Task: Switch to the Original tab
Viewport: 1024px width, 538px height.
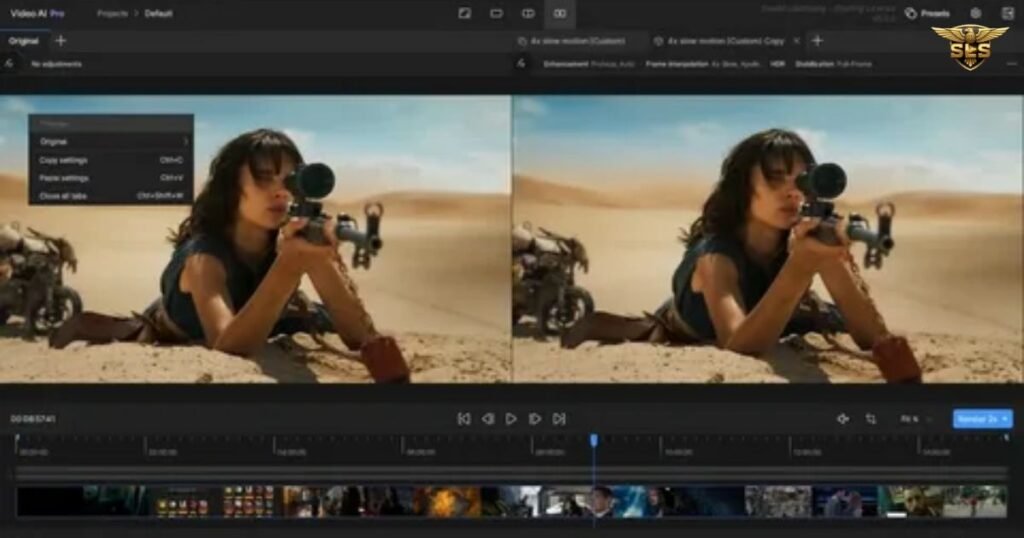Action: click(23, 41)
